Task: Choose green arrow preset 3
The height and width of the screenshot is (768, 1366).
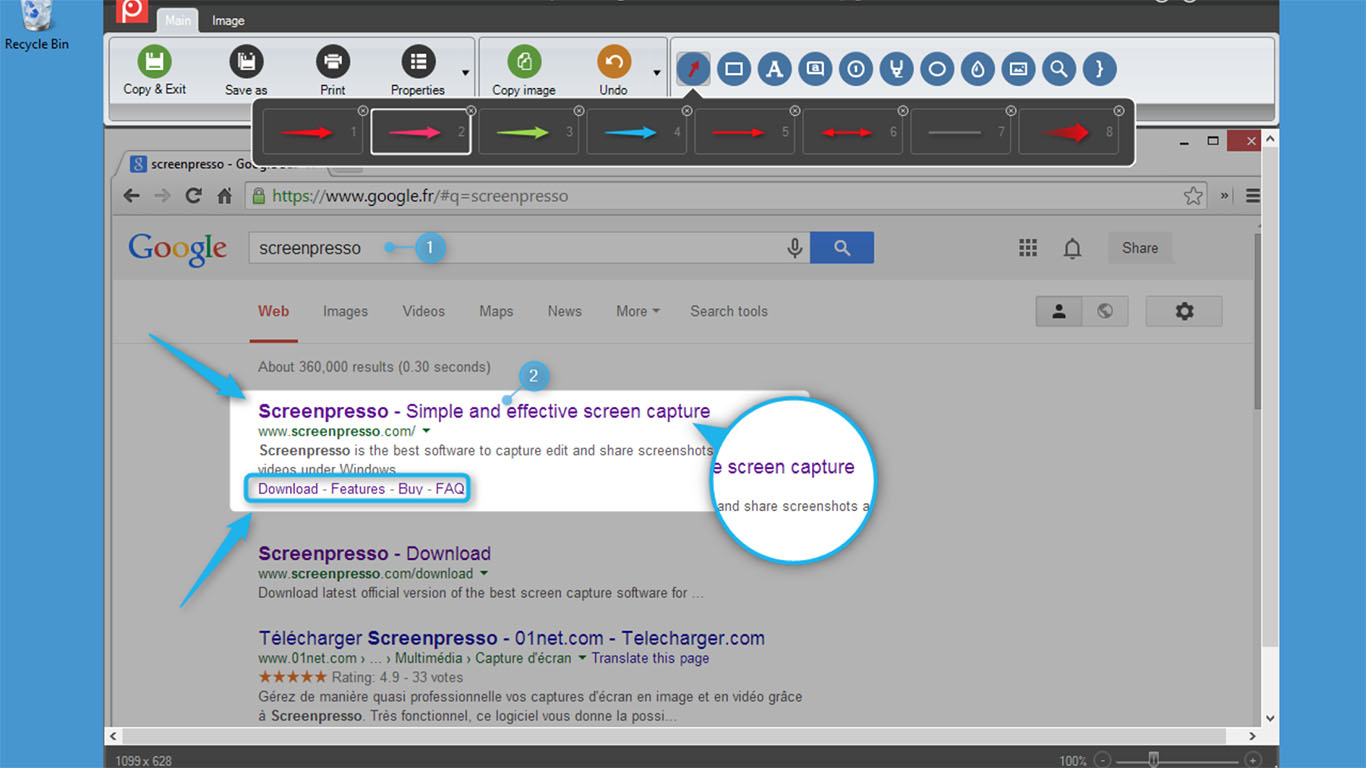Action: point(529,131)
